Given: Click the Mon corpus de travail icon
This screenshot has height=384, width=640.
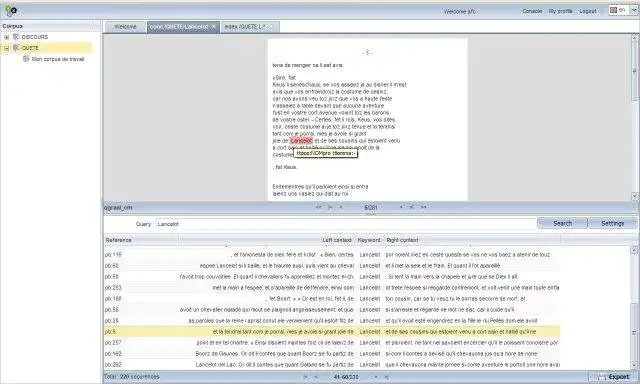Looking at the screenshot, I should (26, 59).
